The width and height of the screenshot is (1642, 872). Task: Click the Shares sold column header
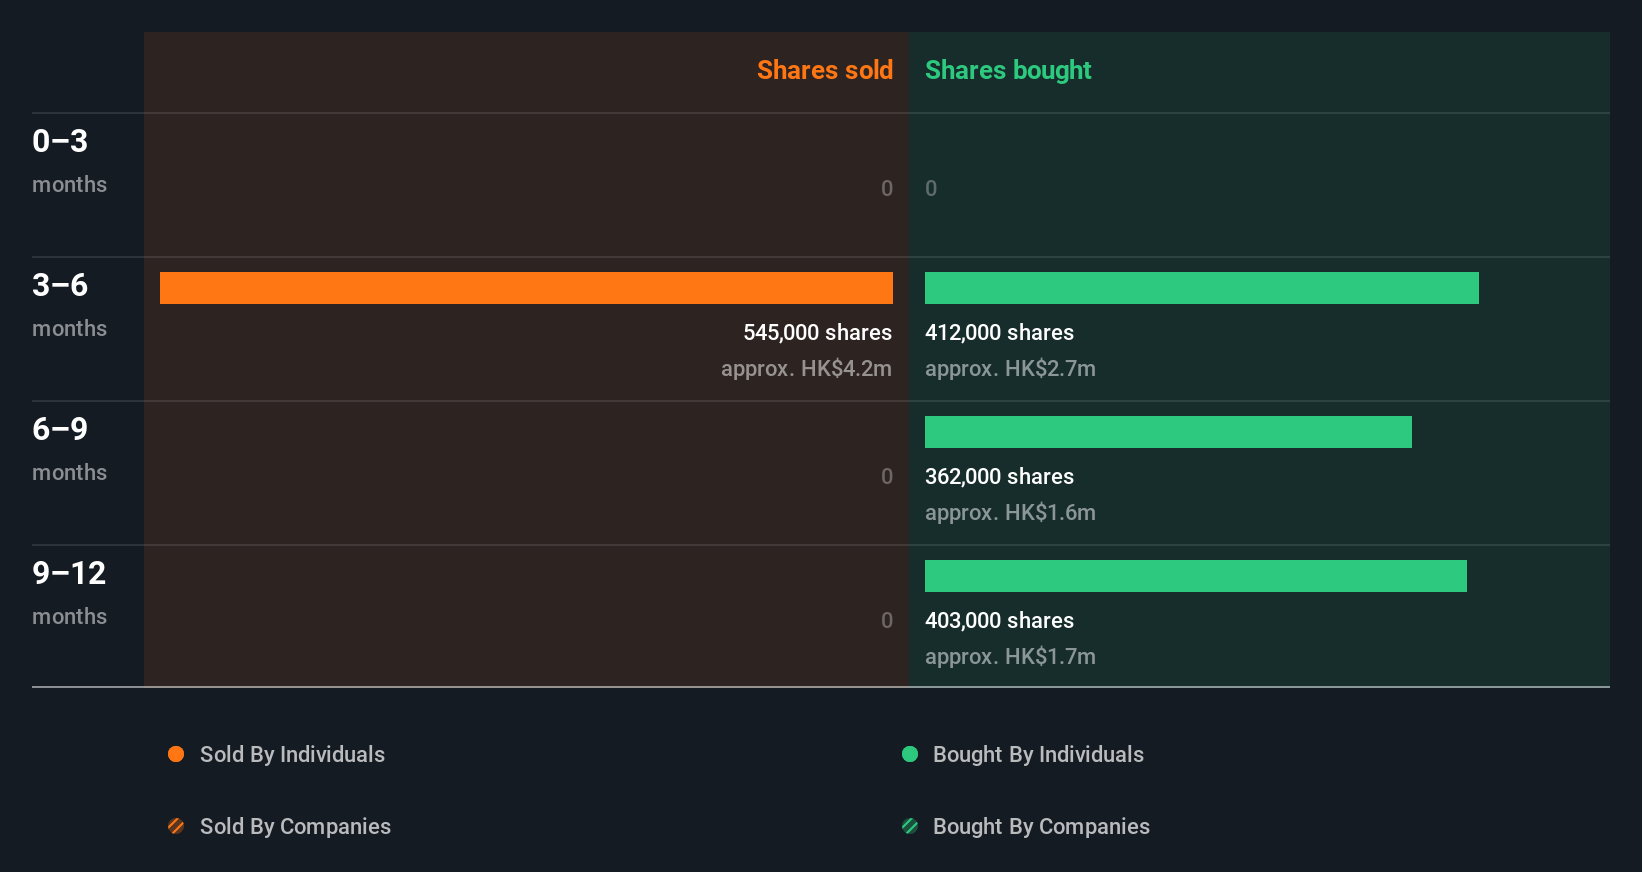[x=824, y=70]
